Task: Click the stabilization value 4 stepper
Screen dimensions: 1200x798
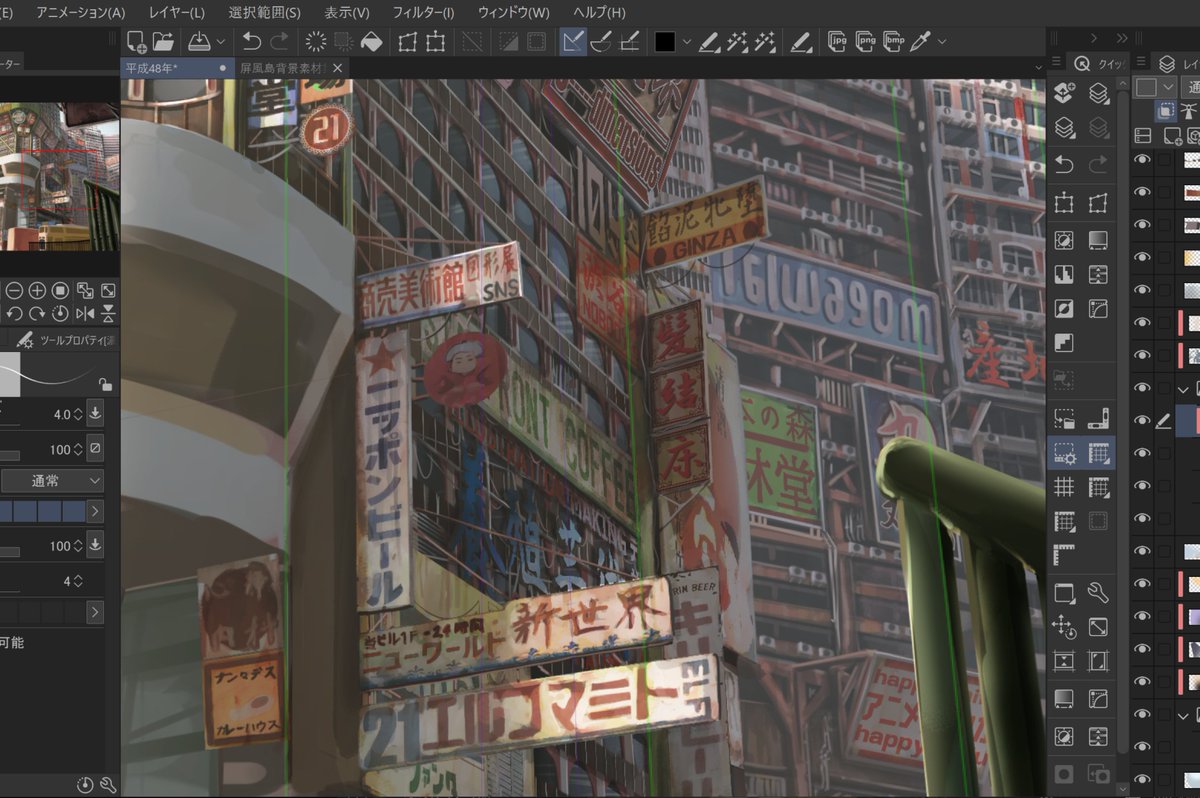Action: [78, 581]
